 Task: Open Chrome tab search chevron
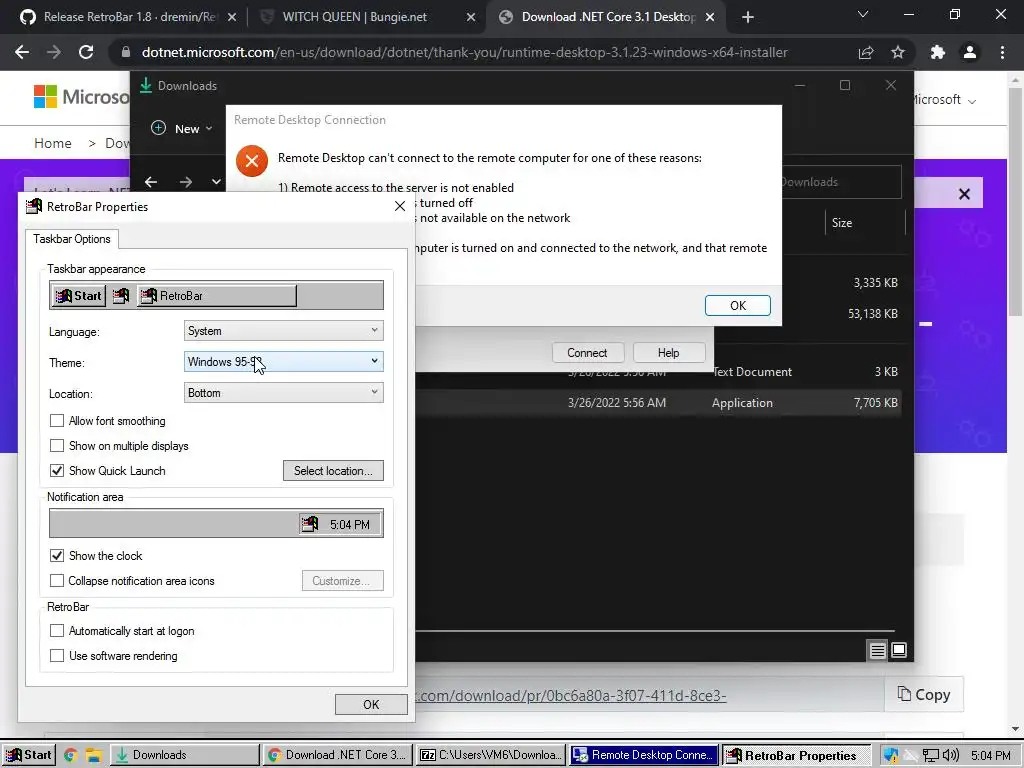coord(863,14)
